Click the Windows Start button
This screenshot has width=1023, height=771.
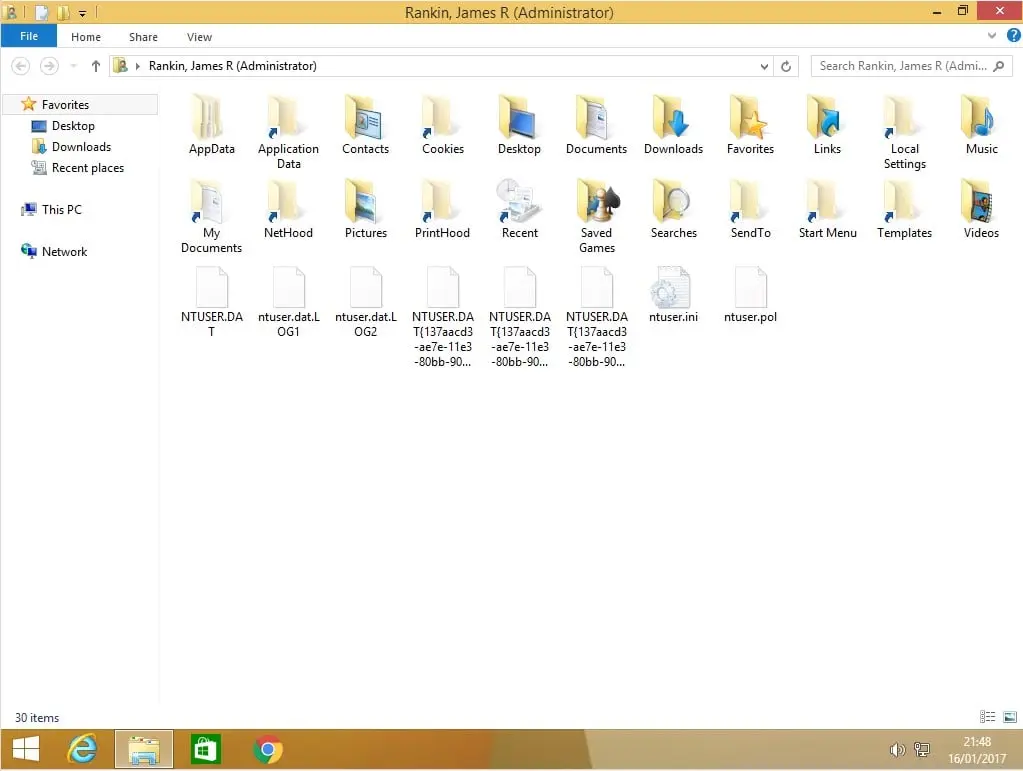click(26, 749)
